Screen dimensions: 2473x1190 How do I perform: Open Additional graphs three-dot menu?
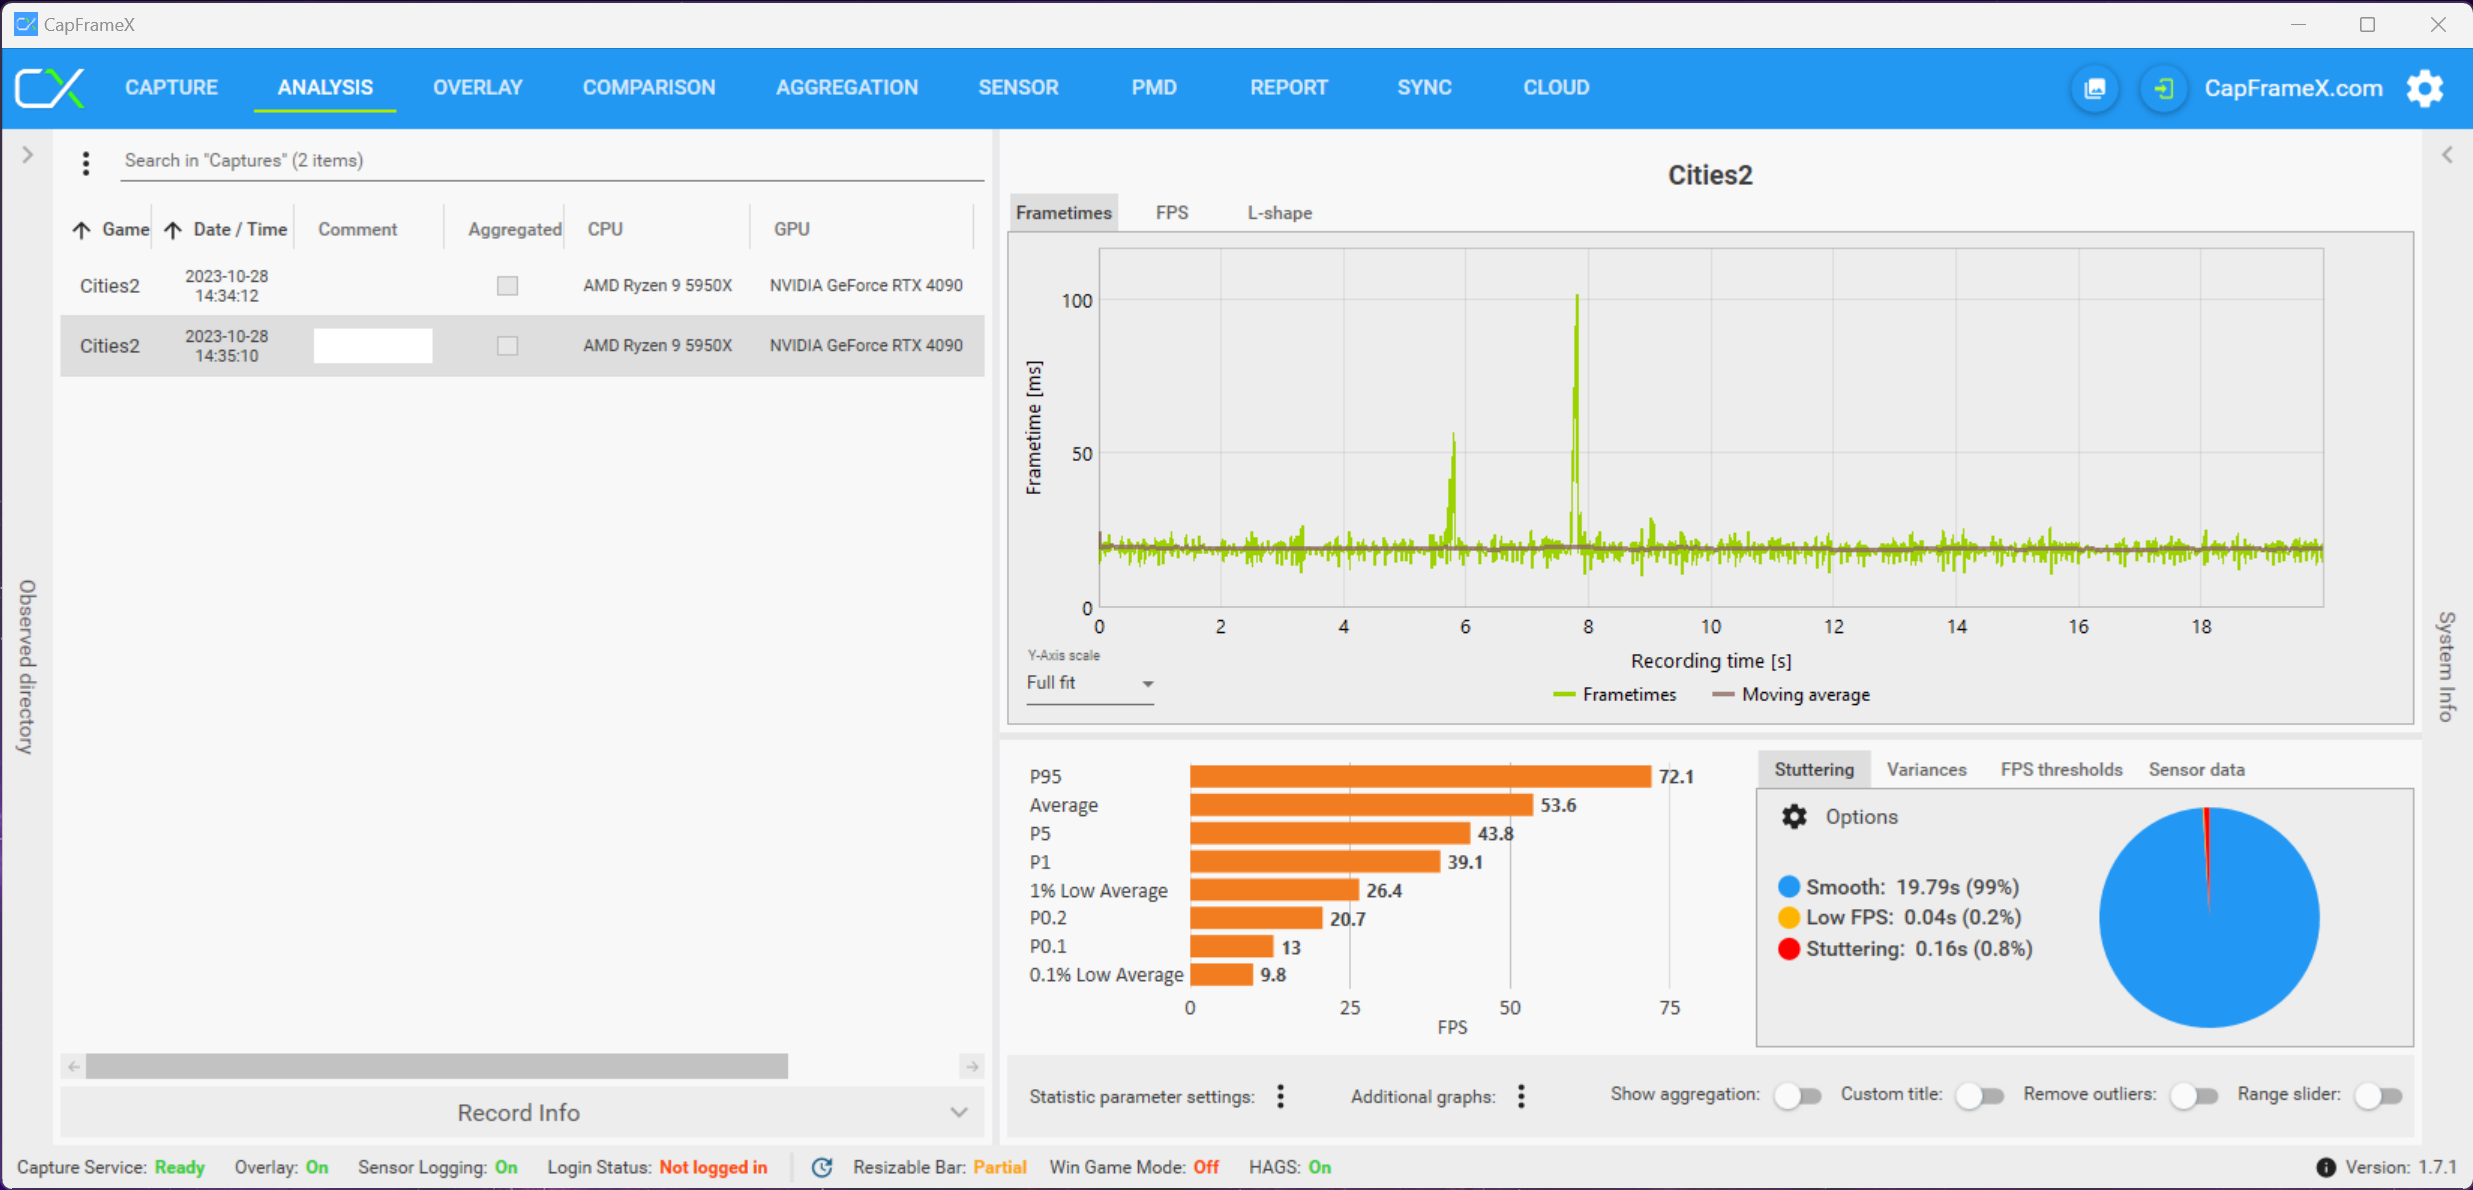pos(1521,1096)
